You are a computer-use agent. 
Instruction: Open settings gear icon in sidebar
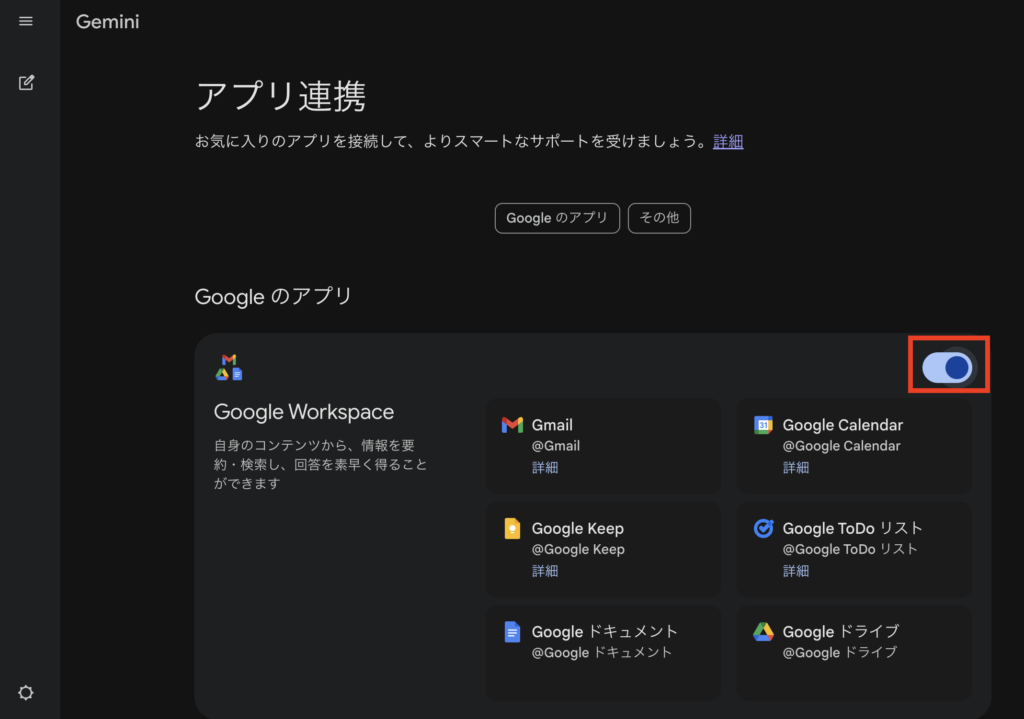26,692
